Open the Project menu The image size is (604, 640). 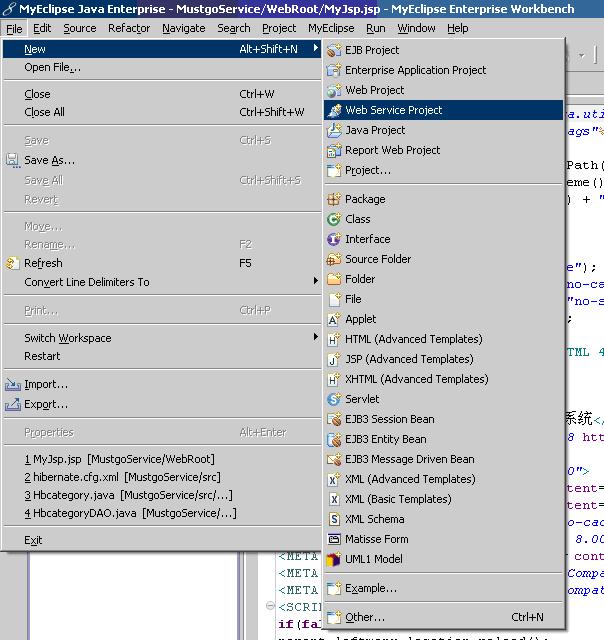[279, 28]
